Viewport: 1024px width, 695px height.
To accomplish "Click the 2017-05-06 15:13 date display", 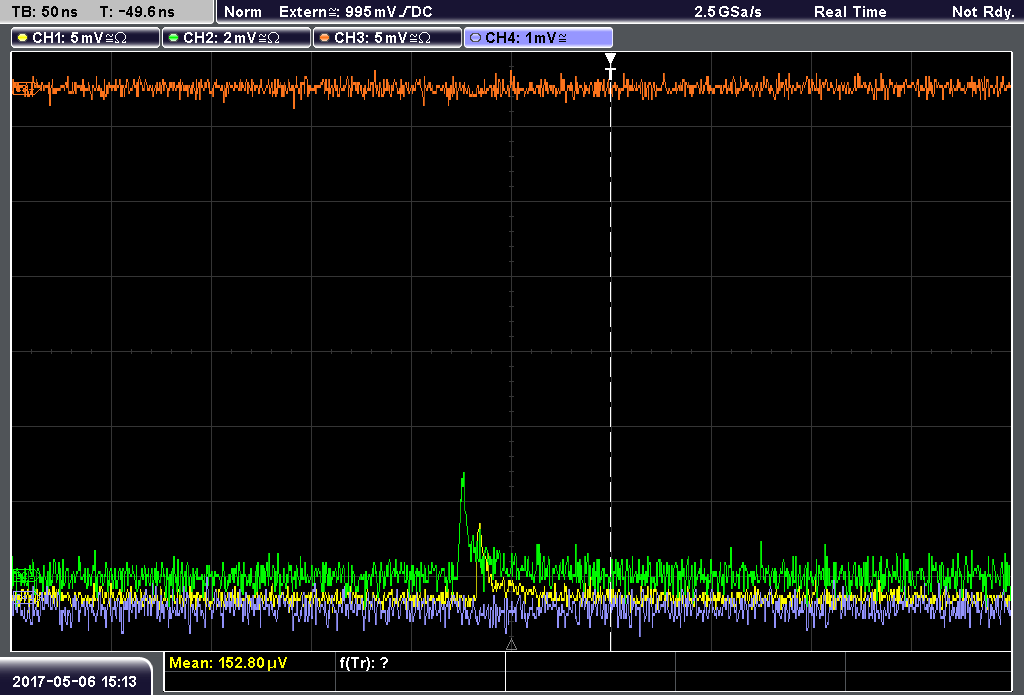I will (74, 682).
